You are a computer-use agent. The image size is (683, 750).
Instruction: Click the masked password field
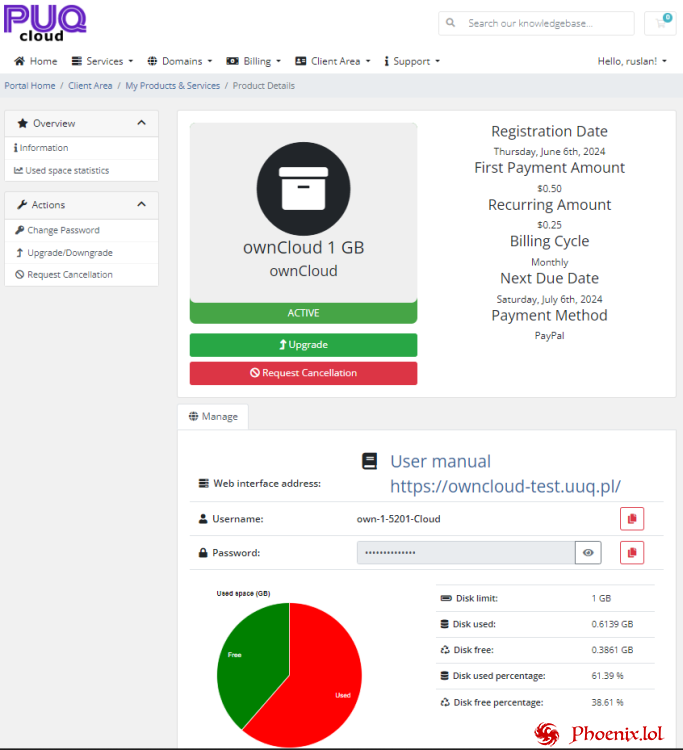pos(466,552)
